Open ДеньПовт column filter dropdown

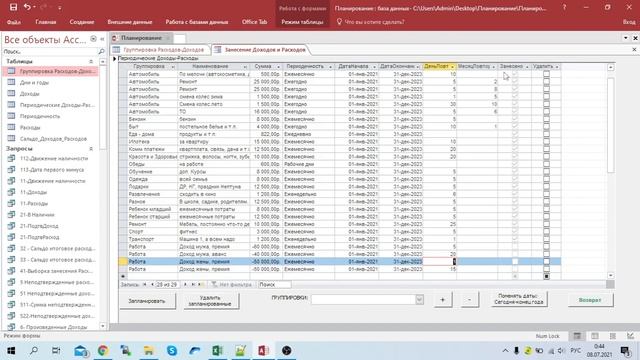(x=452, y=67)
